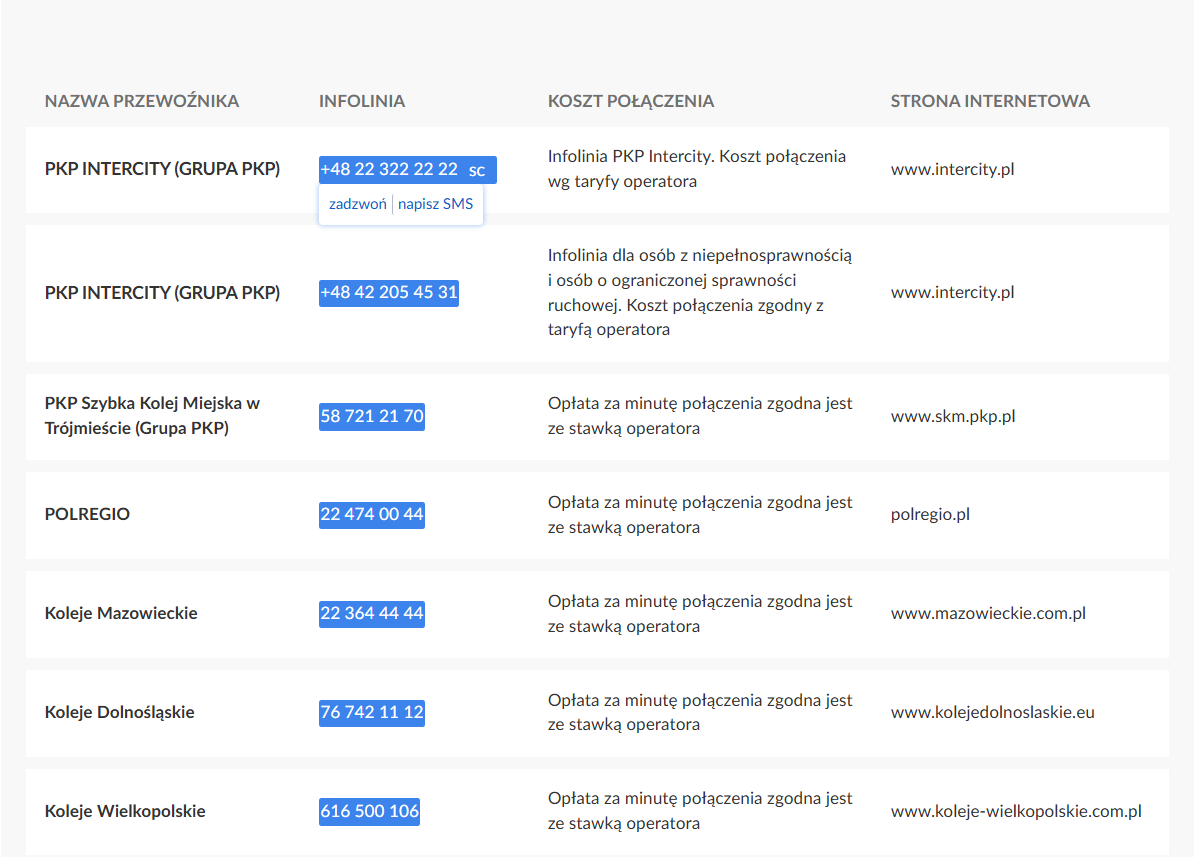The width and height of the screenshot is (1195, 857).
Task: Click Koleje Mazowieckie number 22 364 44 44
Action: pos(372,614)
